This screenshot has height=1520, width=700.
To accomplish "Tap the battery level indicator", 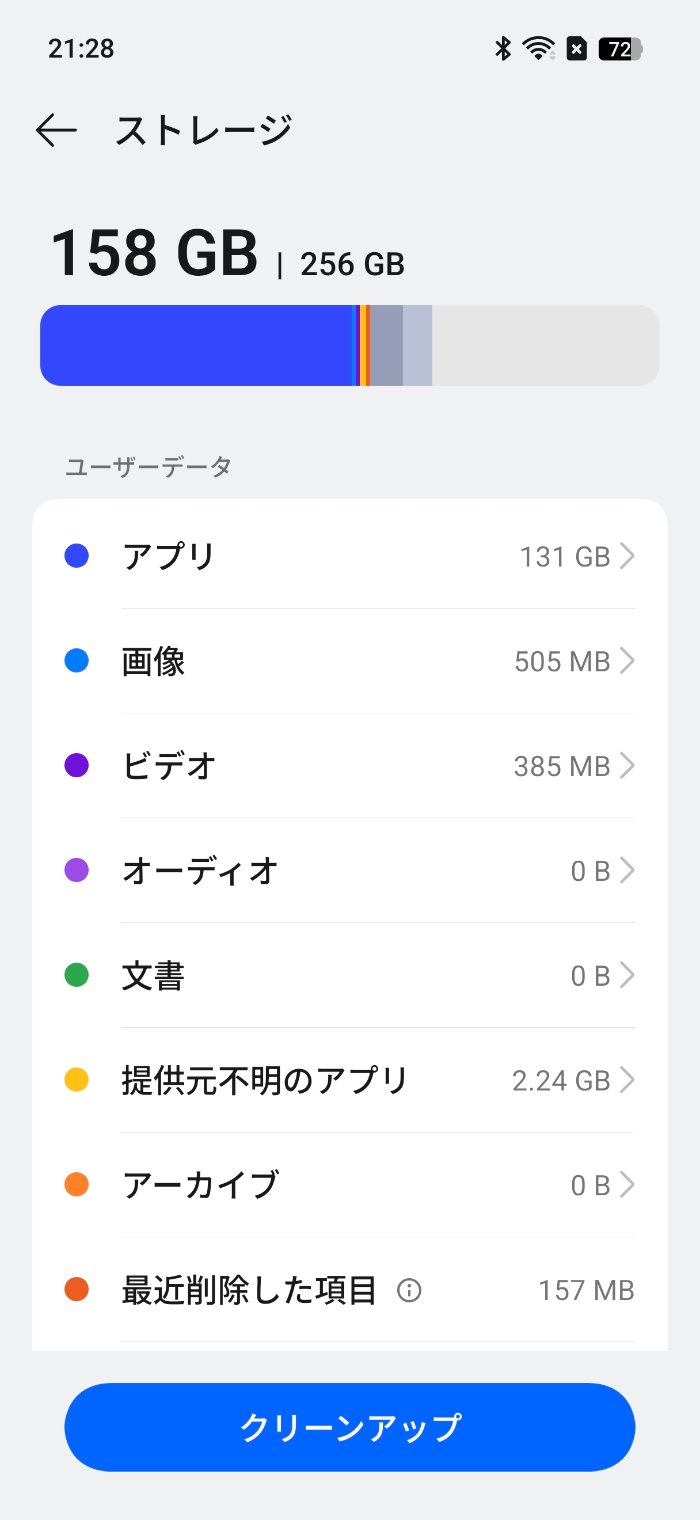I will [620, 48].
